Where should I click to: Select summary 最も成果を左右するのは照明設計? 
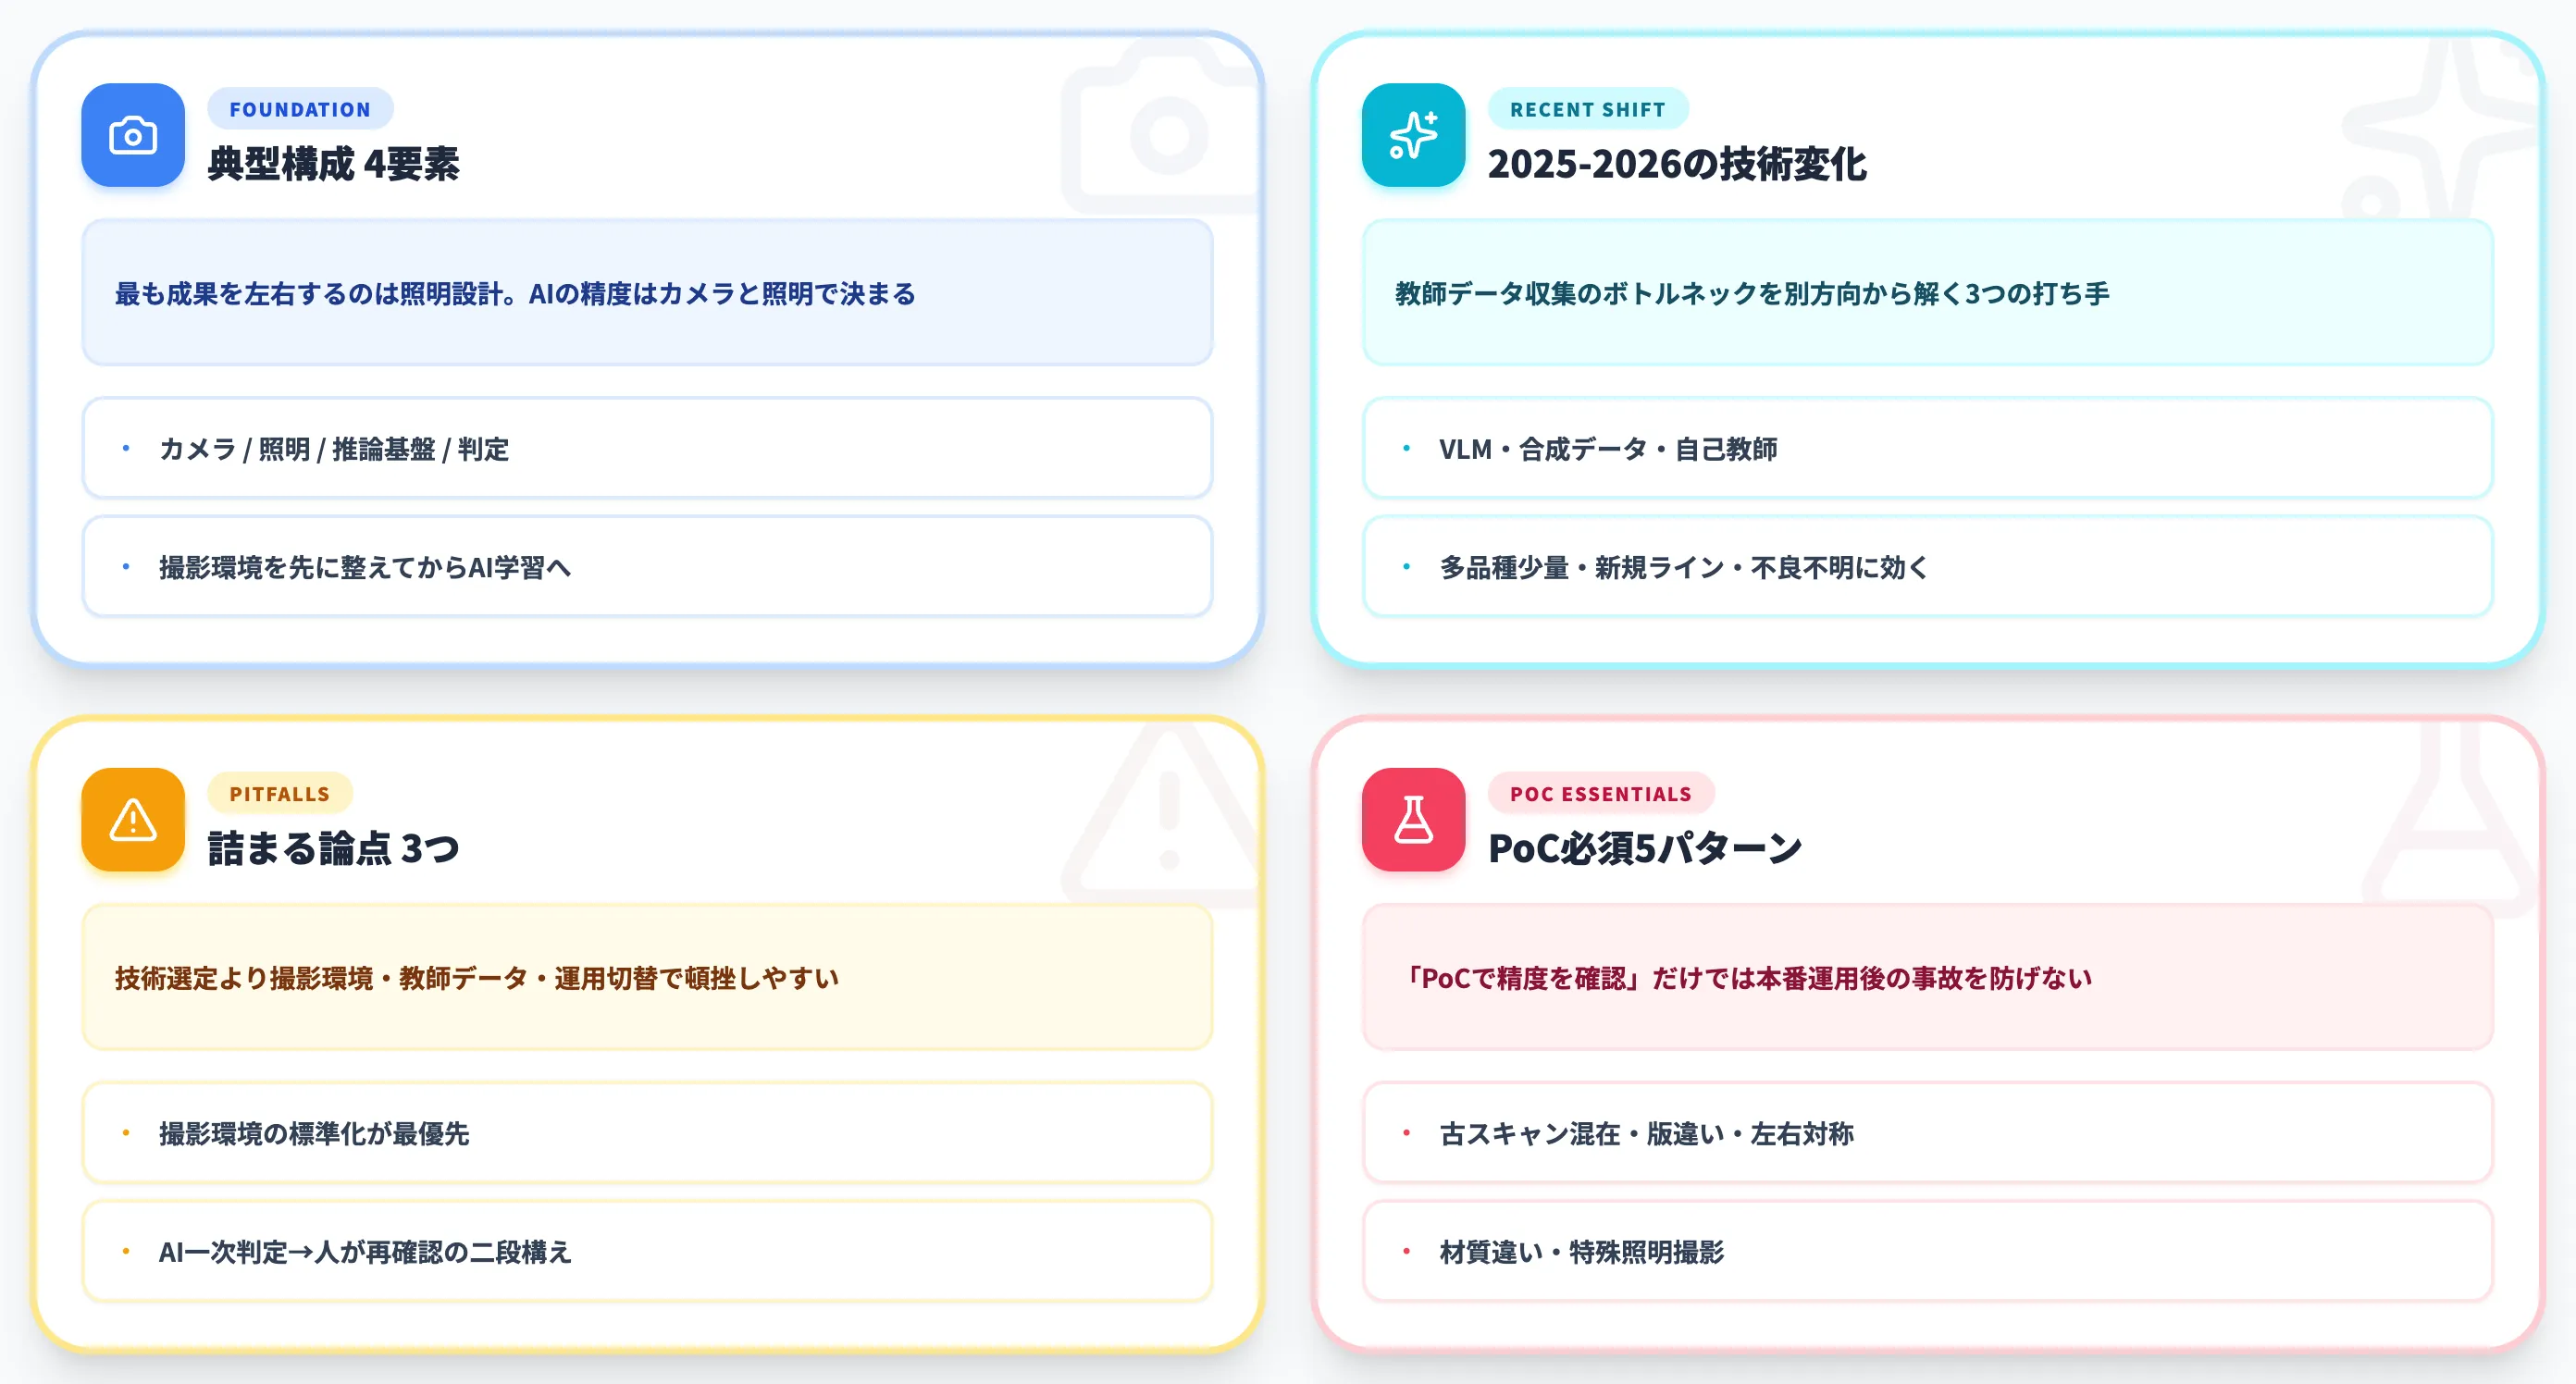click(647, 293)
